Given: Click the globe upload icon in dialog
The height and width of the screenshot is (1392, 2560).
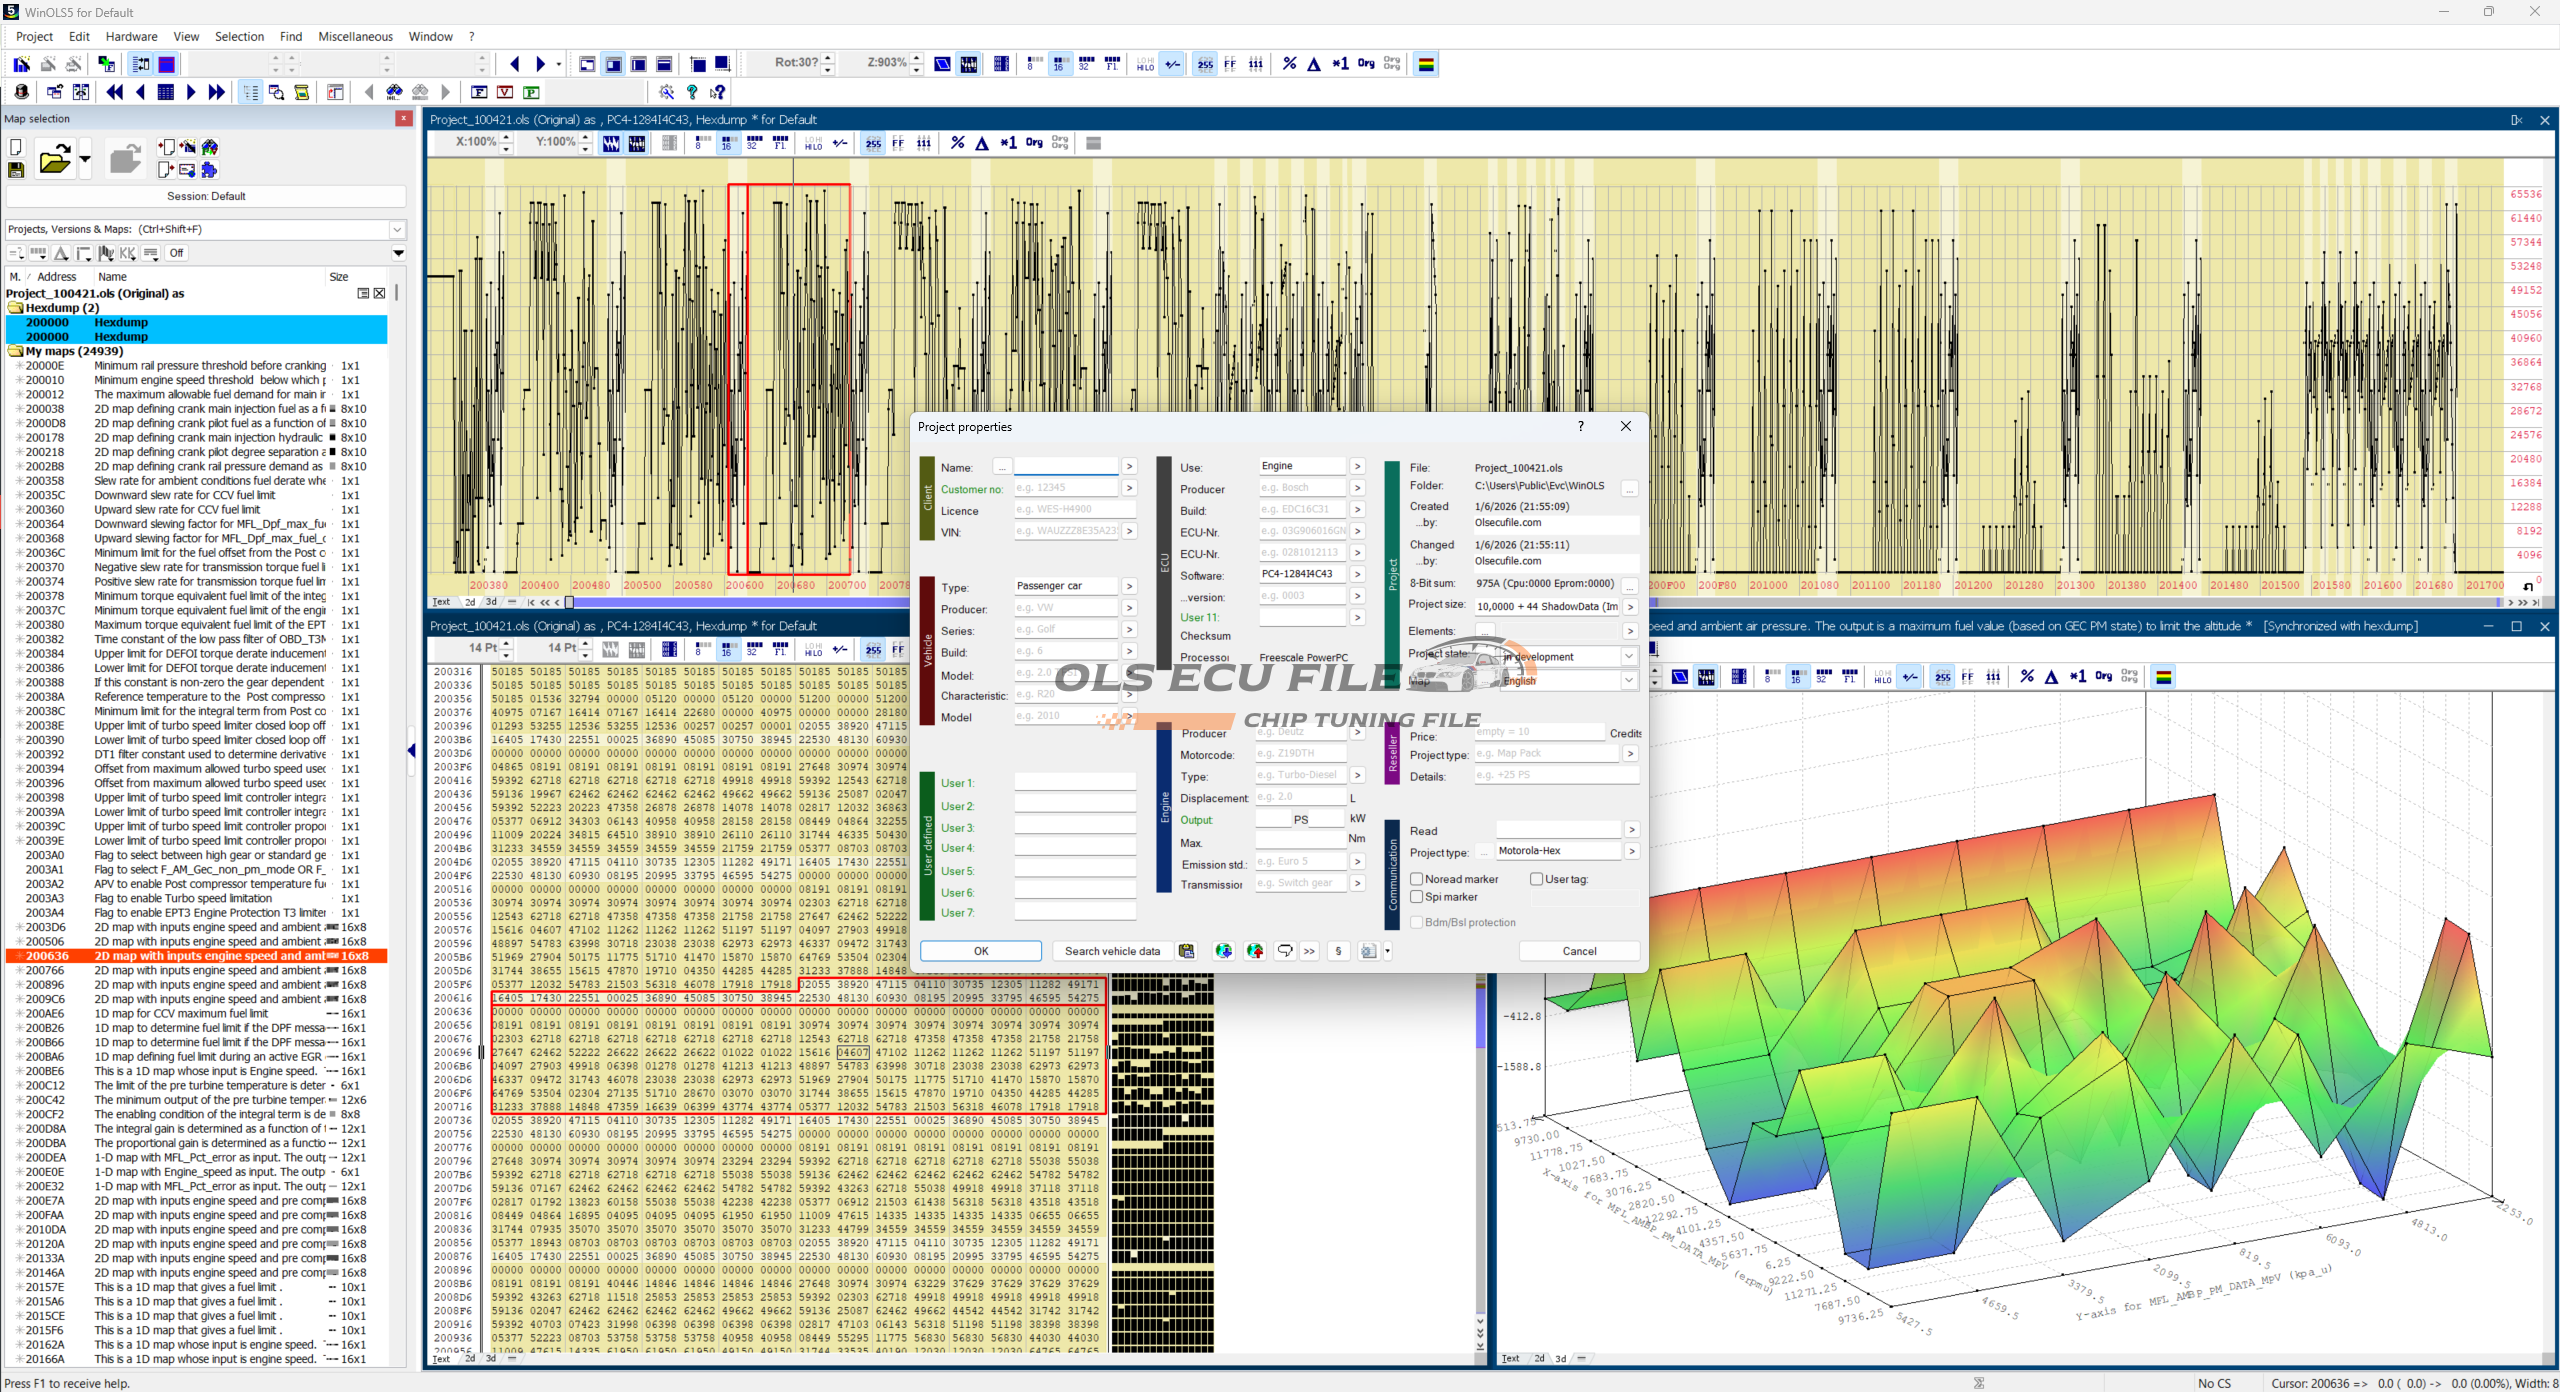Looking at the screenshot, I should 1255,951.
